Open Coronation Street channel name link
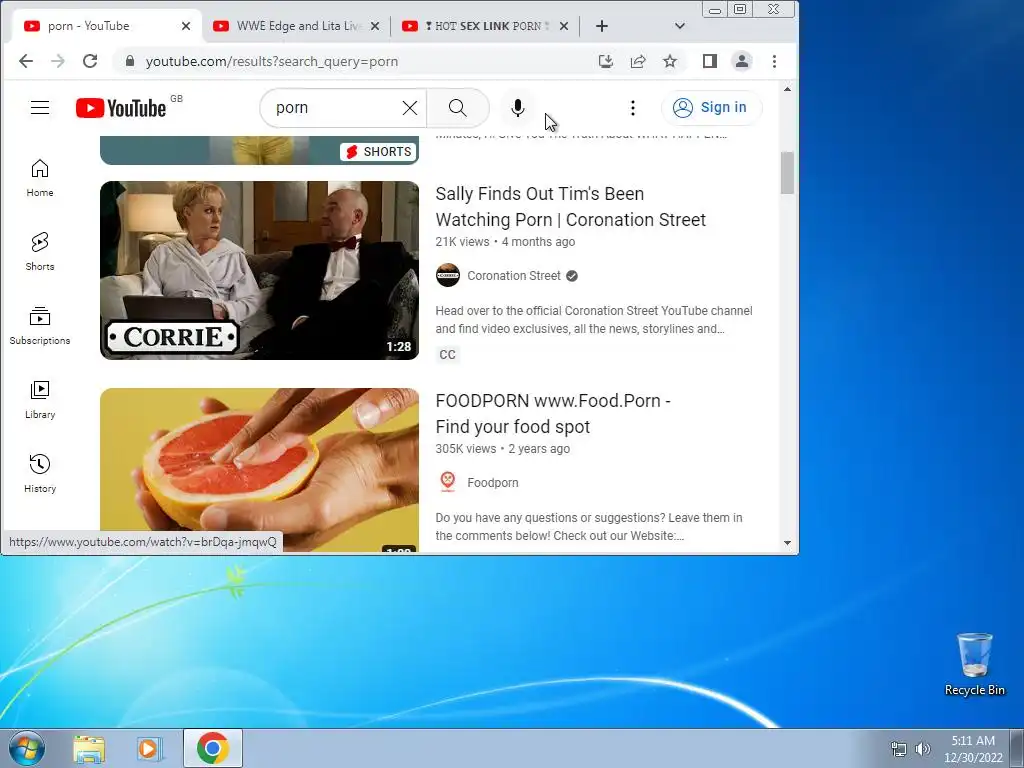The width and height of the screenshot is (1024, 768). coord(514,276)
